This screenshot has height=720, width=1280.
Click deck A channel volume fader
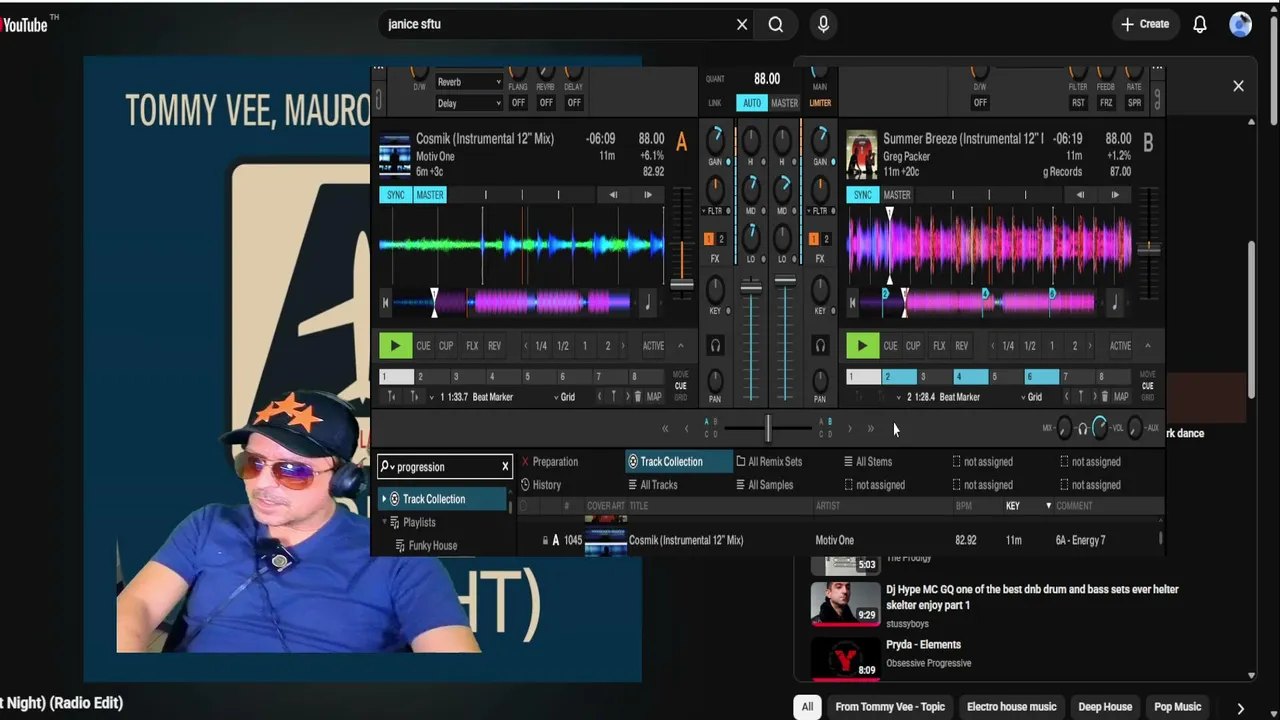(751, 288)
